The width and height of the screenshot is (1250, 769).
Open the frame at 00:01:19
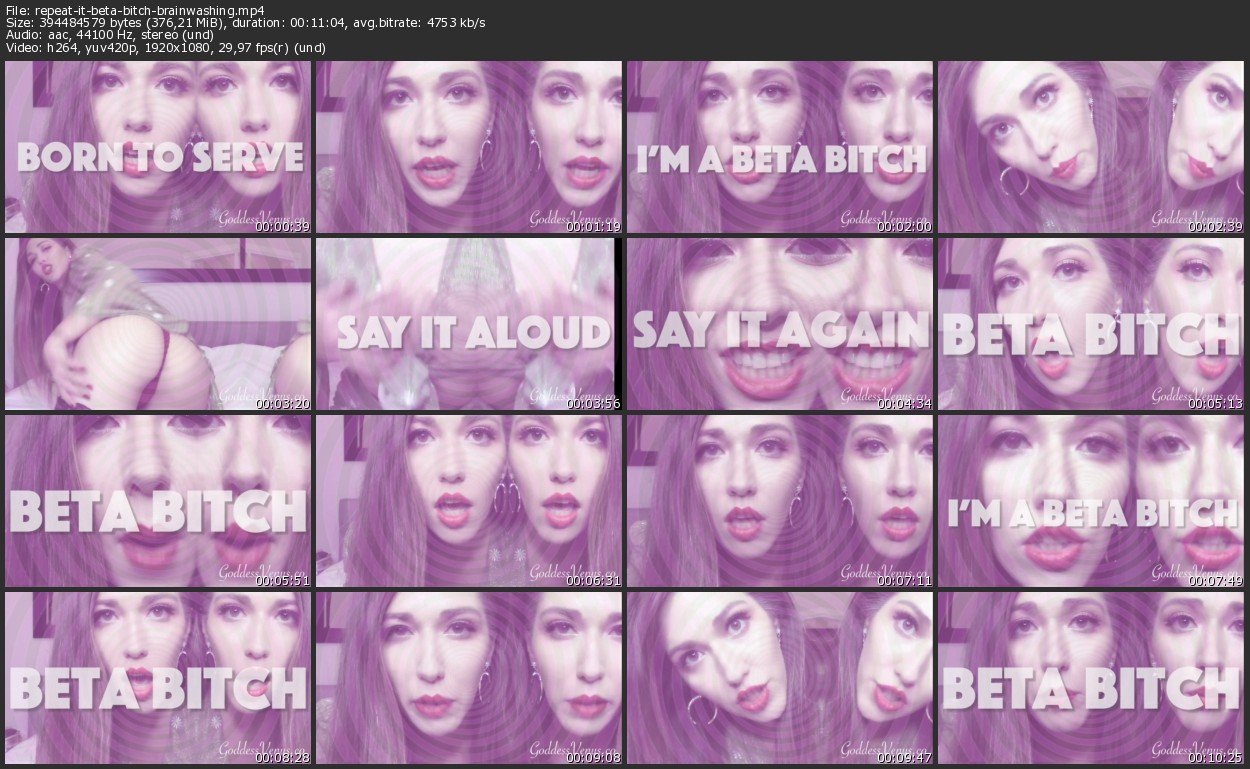pyautogui.click(x=468, y=146)
